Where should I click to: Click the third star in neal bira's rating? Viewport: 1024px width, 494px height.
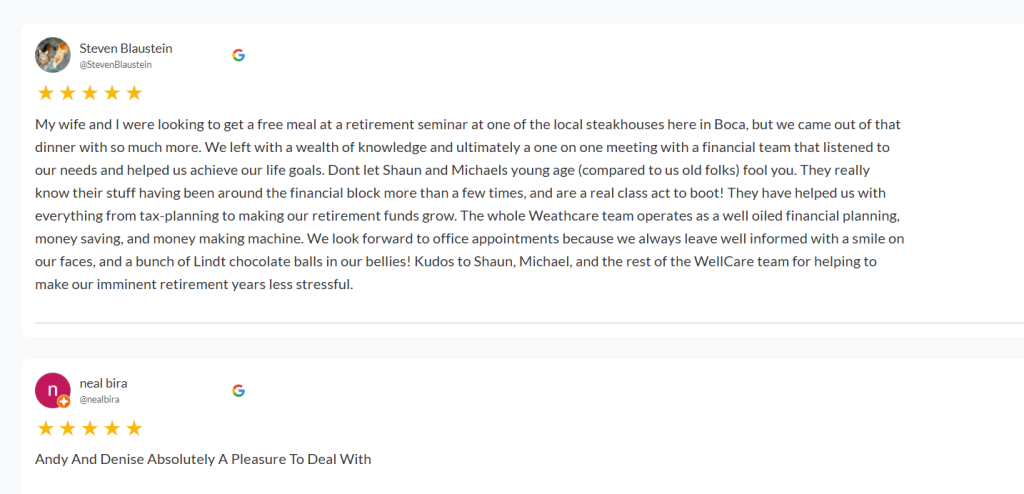pyautogui.click(x=89, y=428)
